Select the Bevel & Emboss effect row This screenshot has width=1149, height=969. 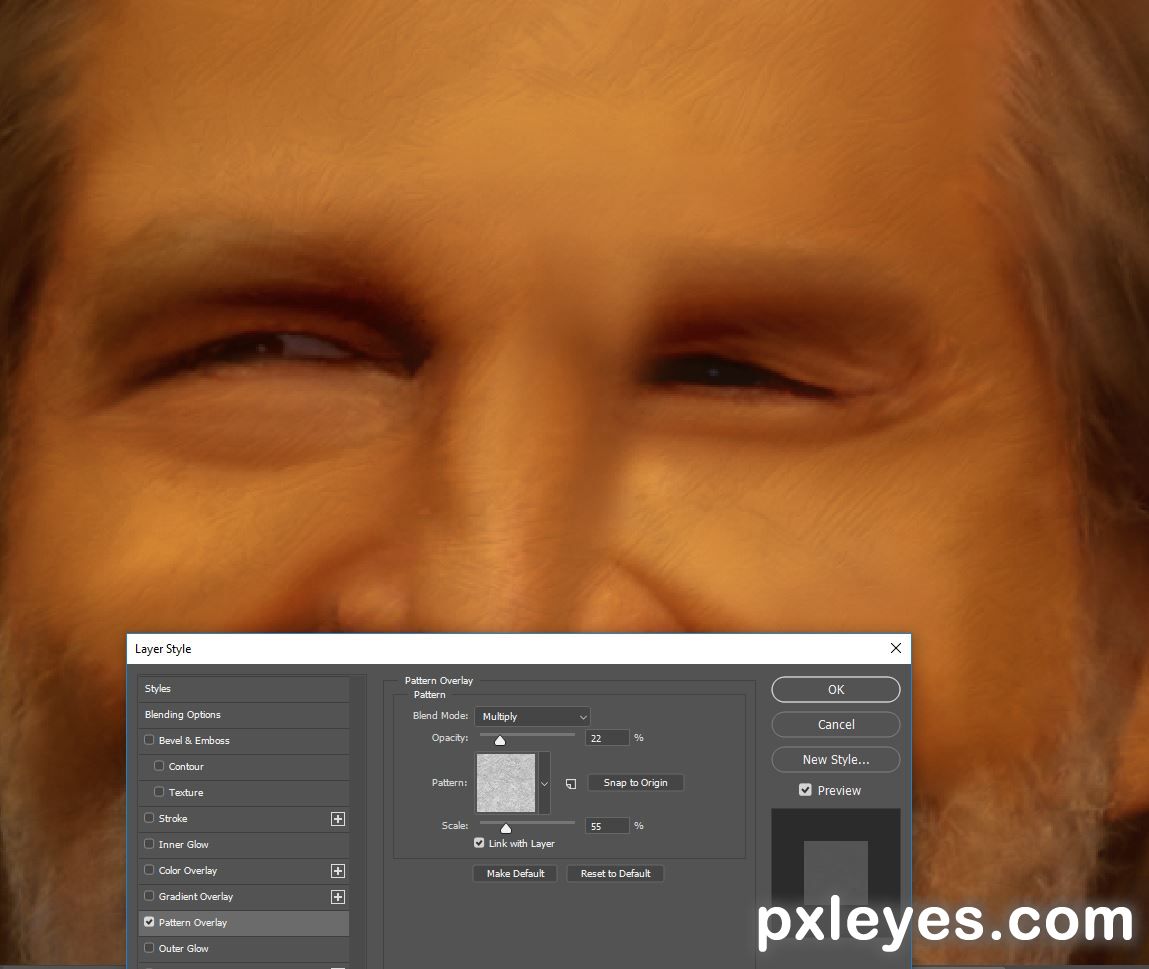244,740
